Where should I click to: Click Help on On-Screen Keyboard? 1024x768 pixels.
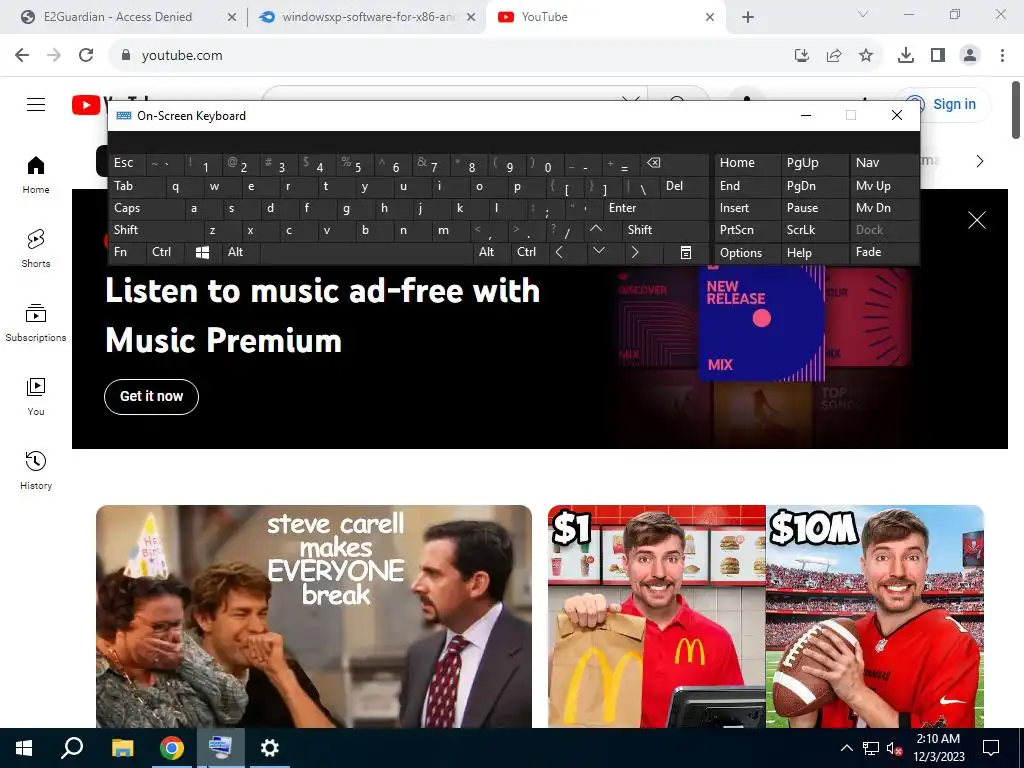814,253
